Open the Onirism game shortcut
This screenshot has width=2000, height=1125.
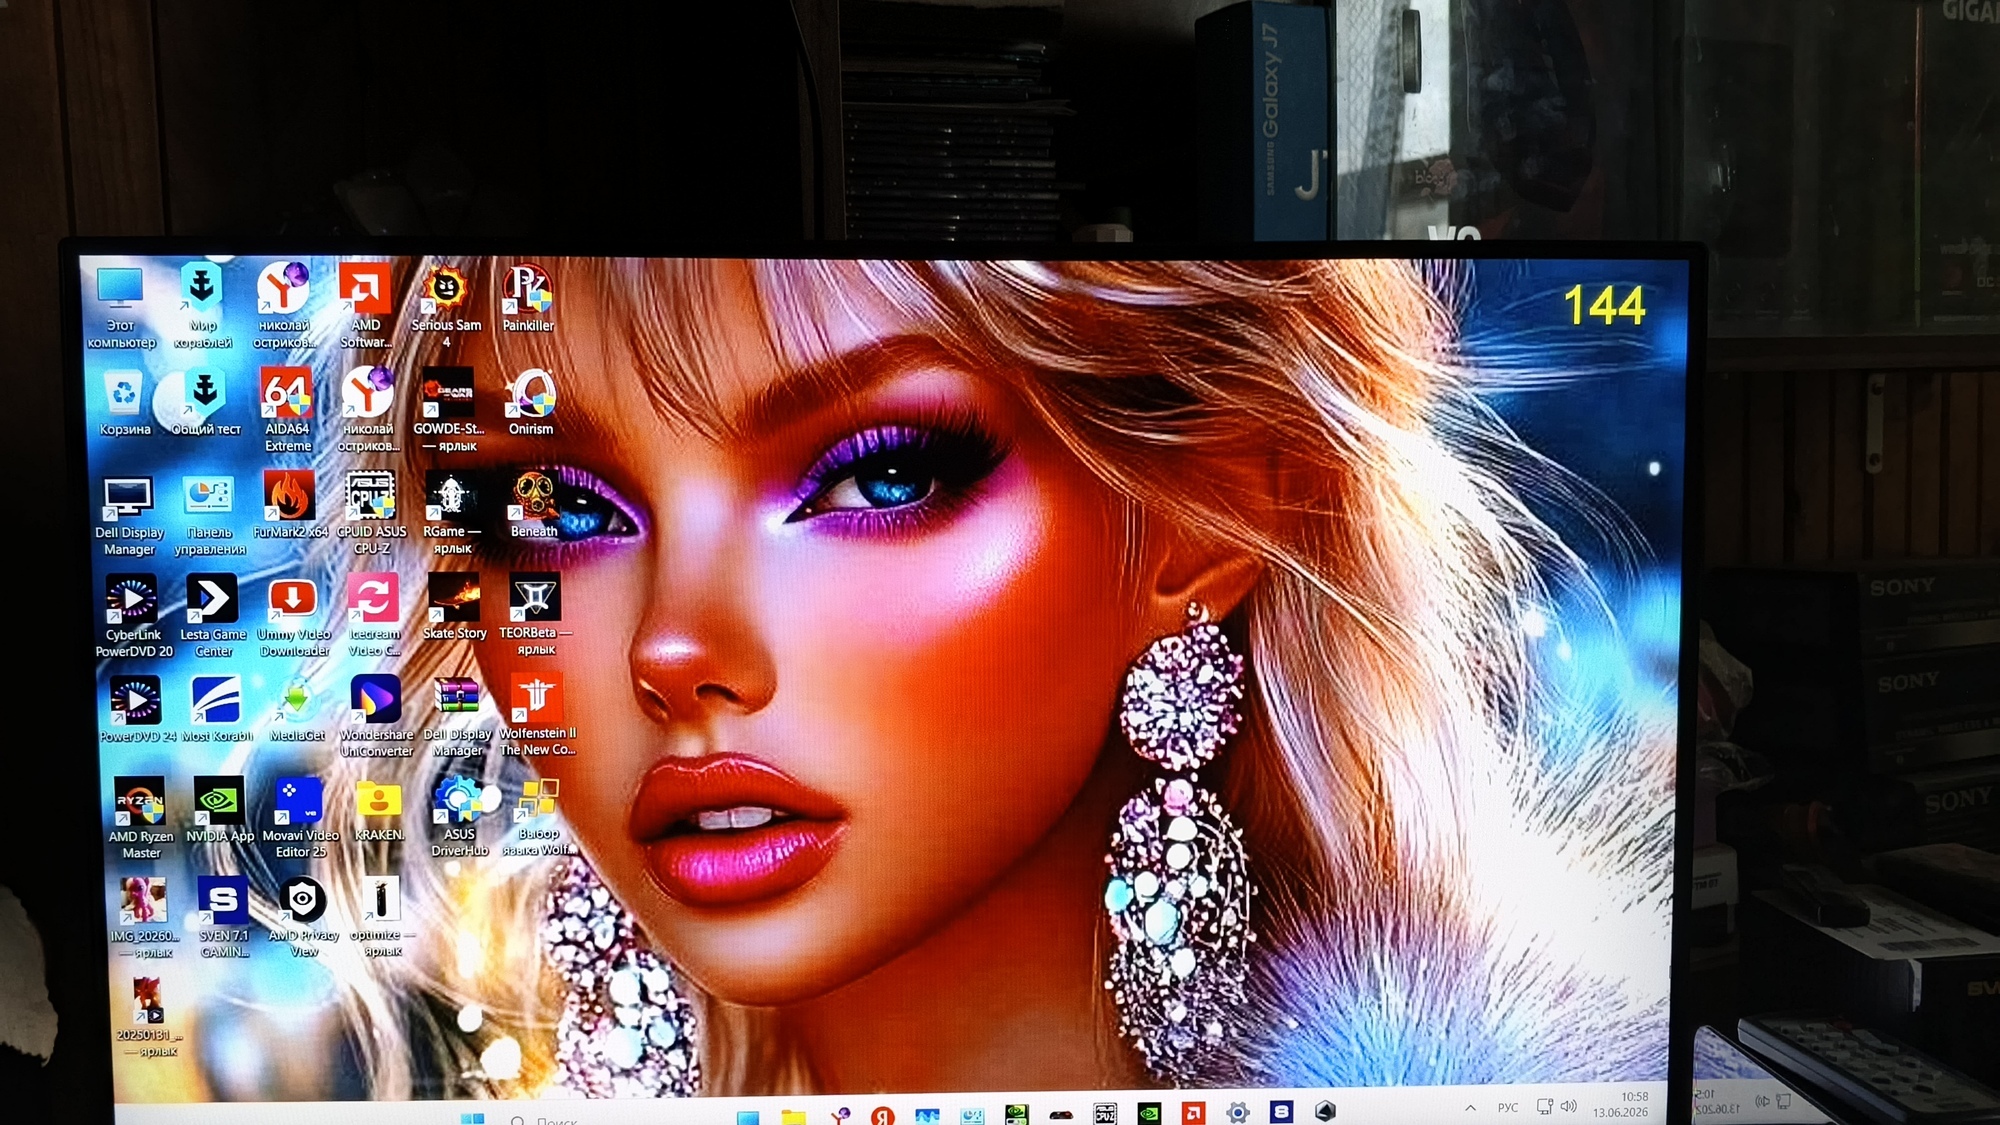click(531, 402)
